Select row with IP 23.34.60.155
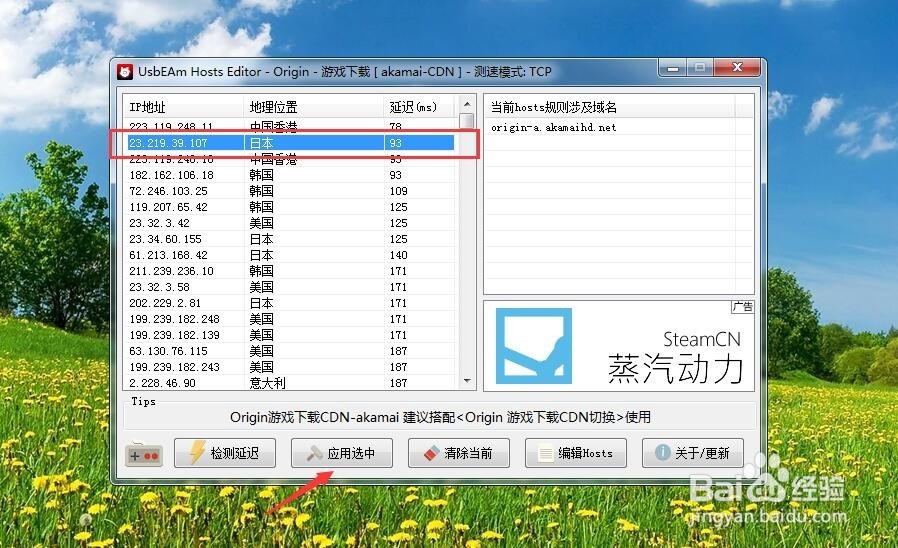The image size is (898, 548). tap(290, 239)
